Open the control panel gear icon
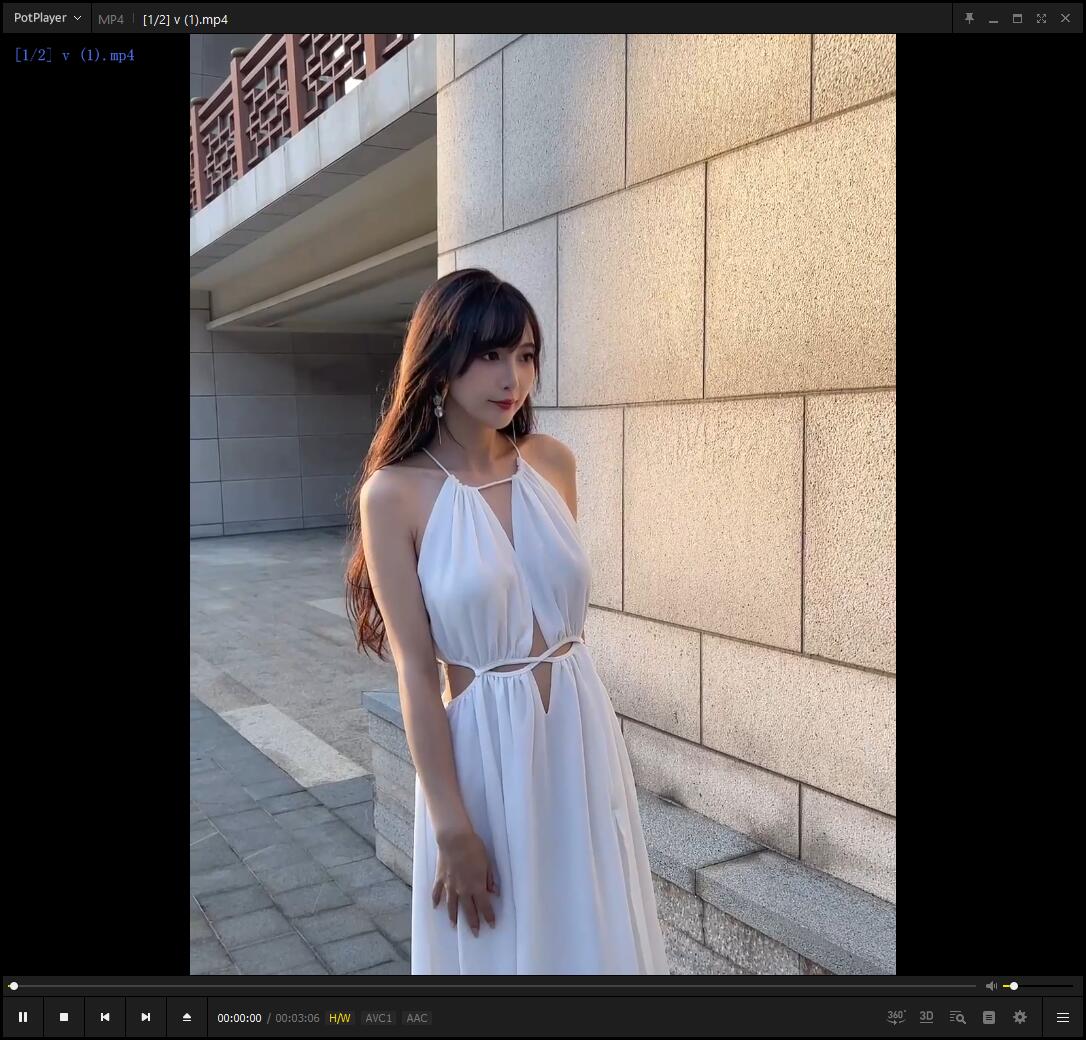This screenshot has height=1040, width=1086. pyautogui.click(x=1020, y=1016)
